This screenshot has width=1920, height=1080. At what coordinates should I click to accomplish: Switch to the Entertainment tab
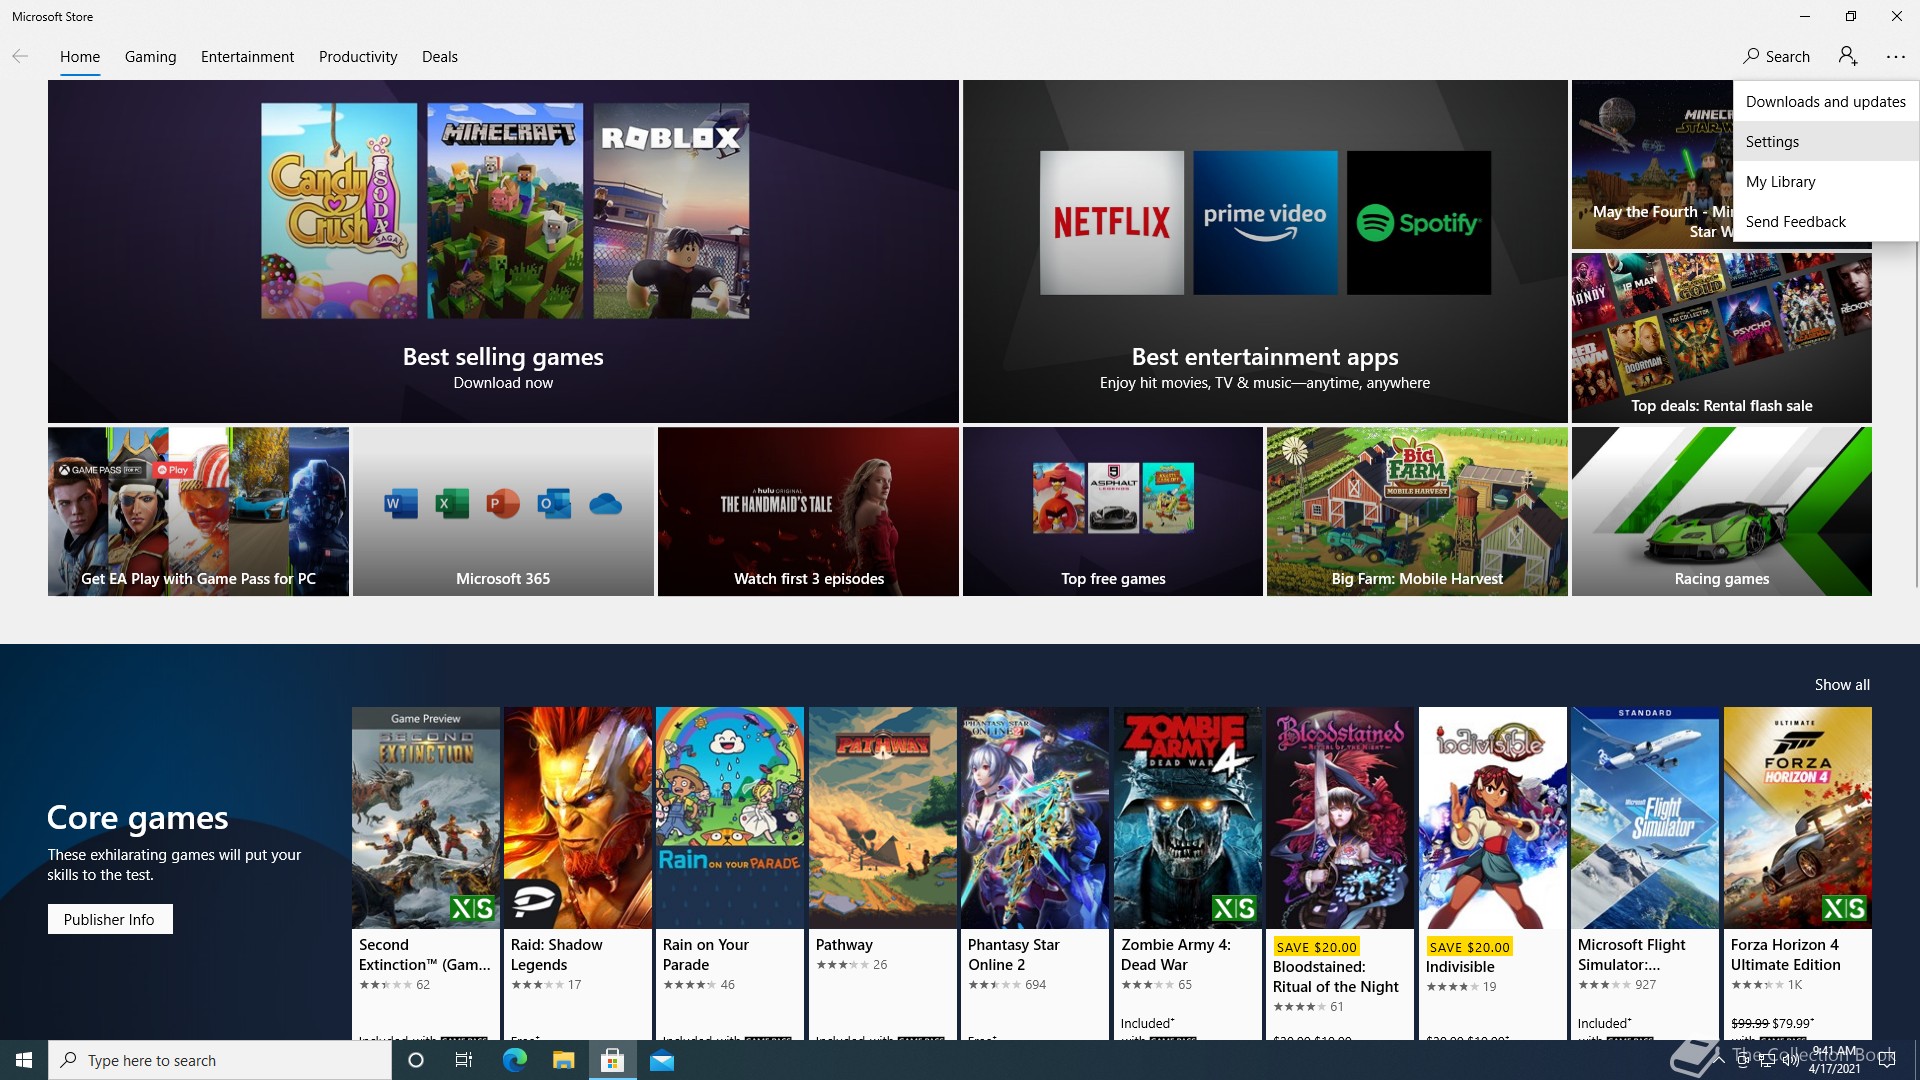tap(247, 57)
